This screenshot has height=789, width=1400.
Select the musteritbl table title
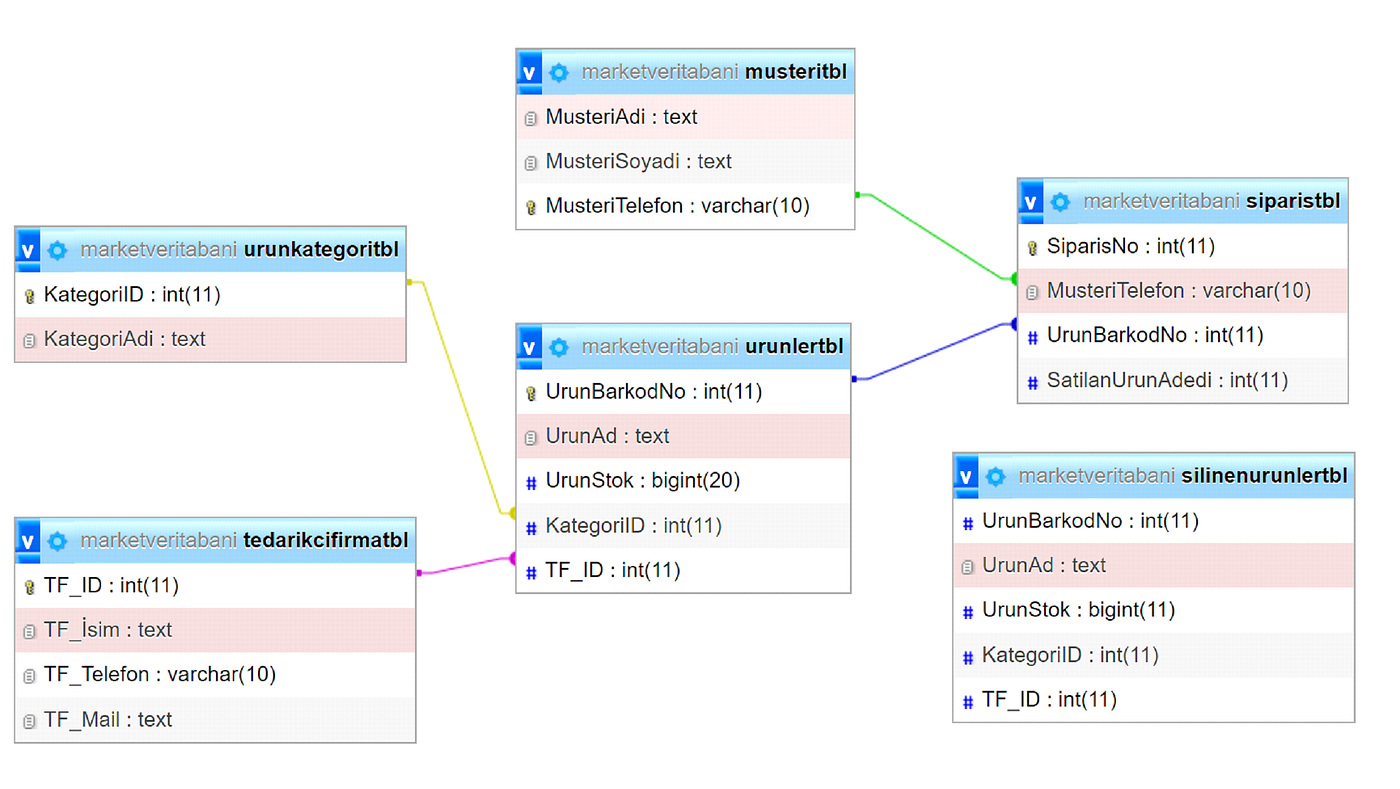pos(797,72)
